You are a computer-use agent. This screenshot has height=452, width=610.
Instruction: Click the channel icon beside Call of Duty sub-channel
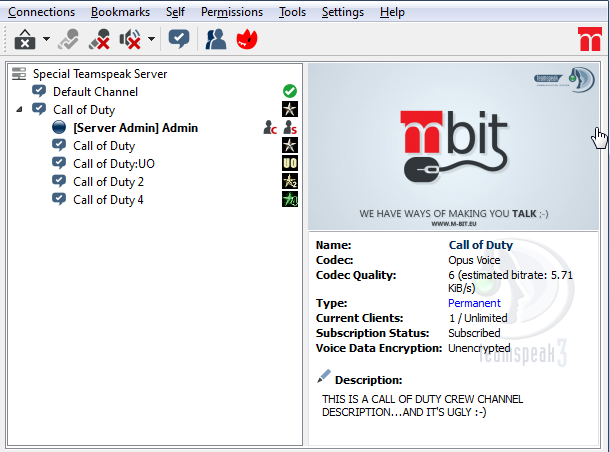(x=59, y=145)
